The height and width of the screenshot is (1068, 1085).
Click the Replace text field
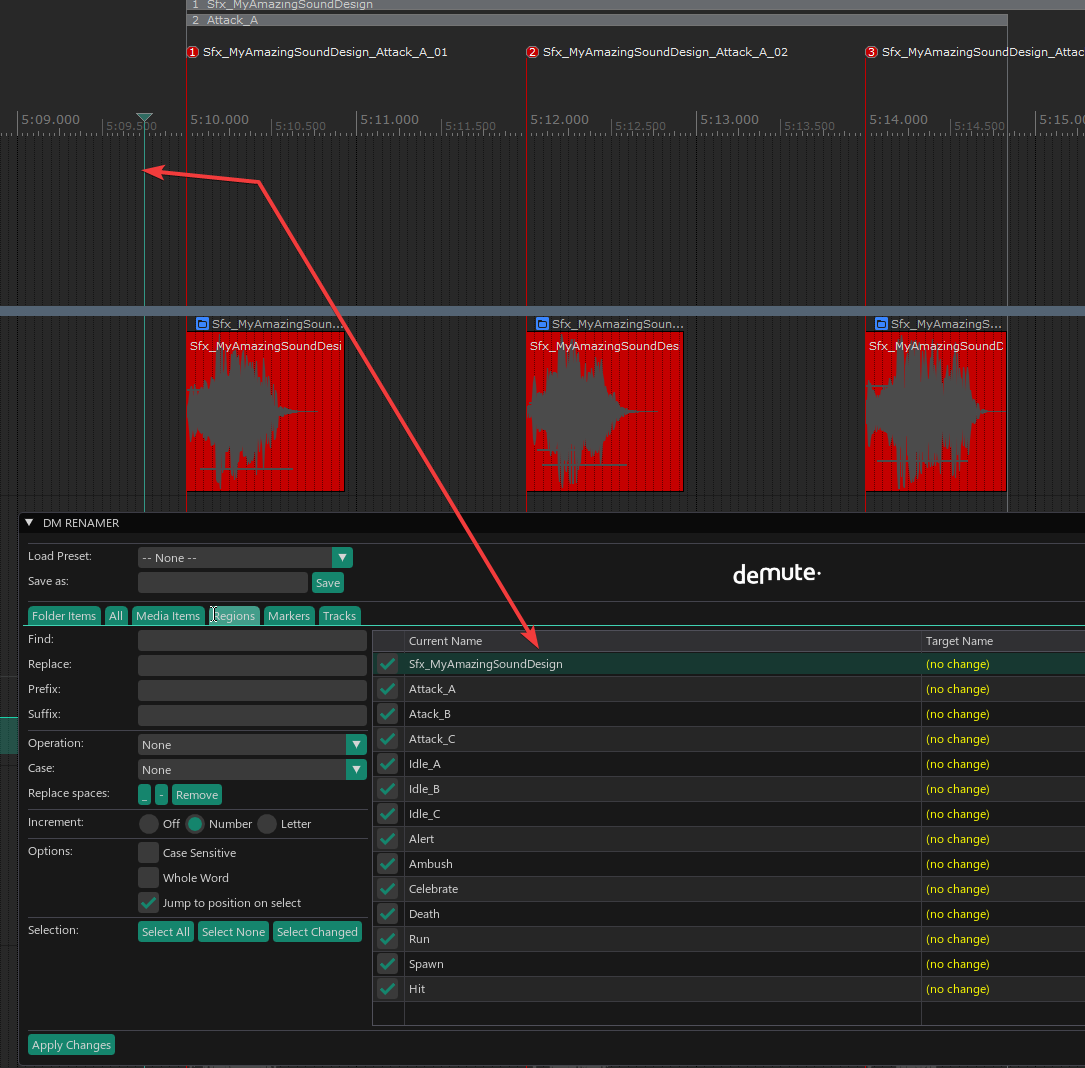(252, 665)
